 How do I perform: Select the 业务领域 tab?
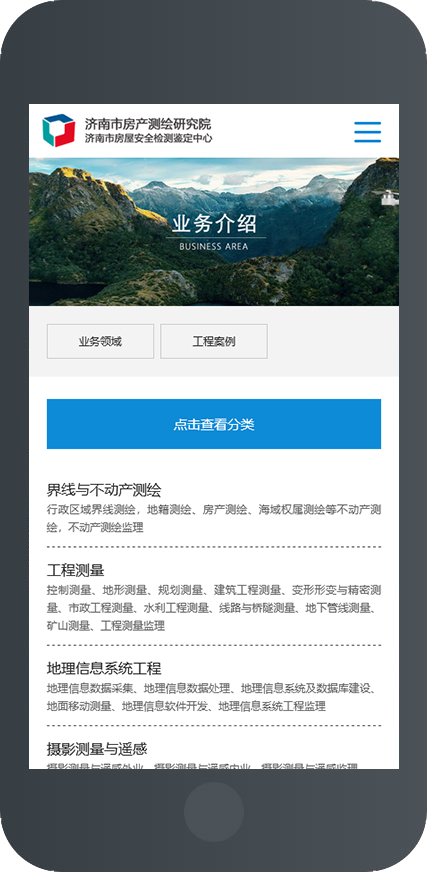point(100,341)
